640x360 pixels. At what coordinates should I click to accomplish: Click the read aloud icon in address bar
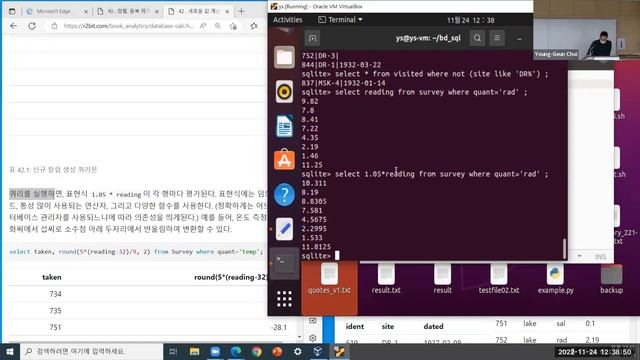[x=202, y=26]
